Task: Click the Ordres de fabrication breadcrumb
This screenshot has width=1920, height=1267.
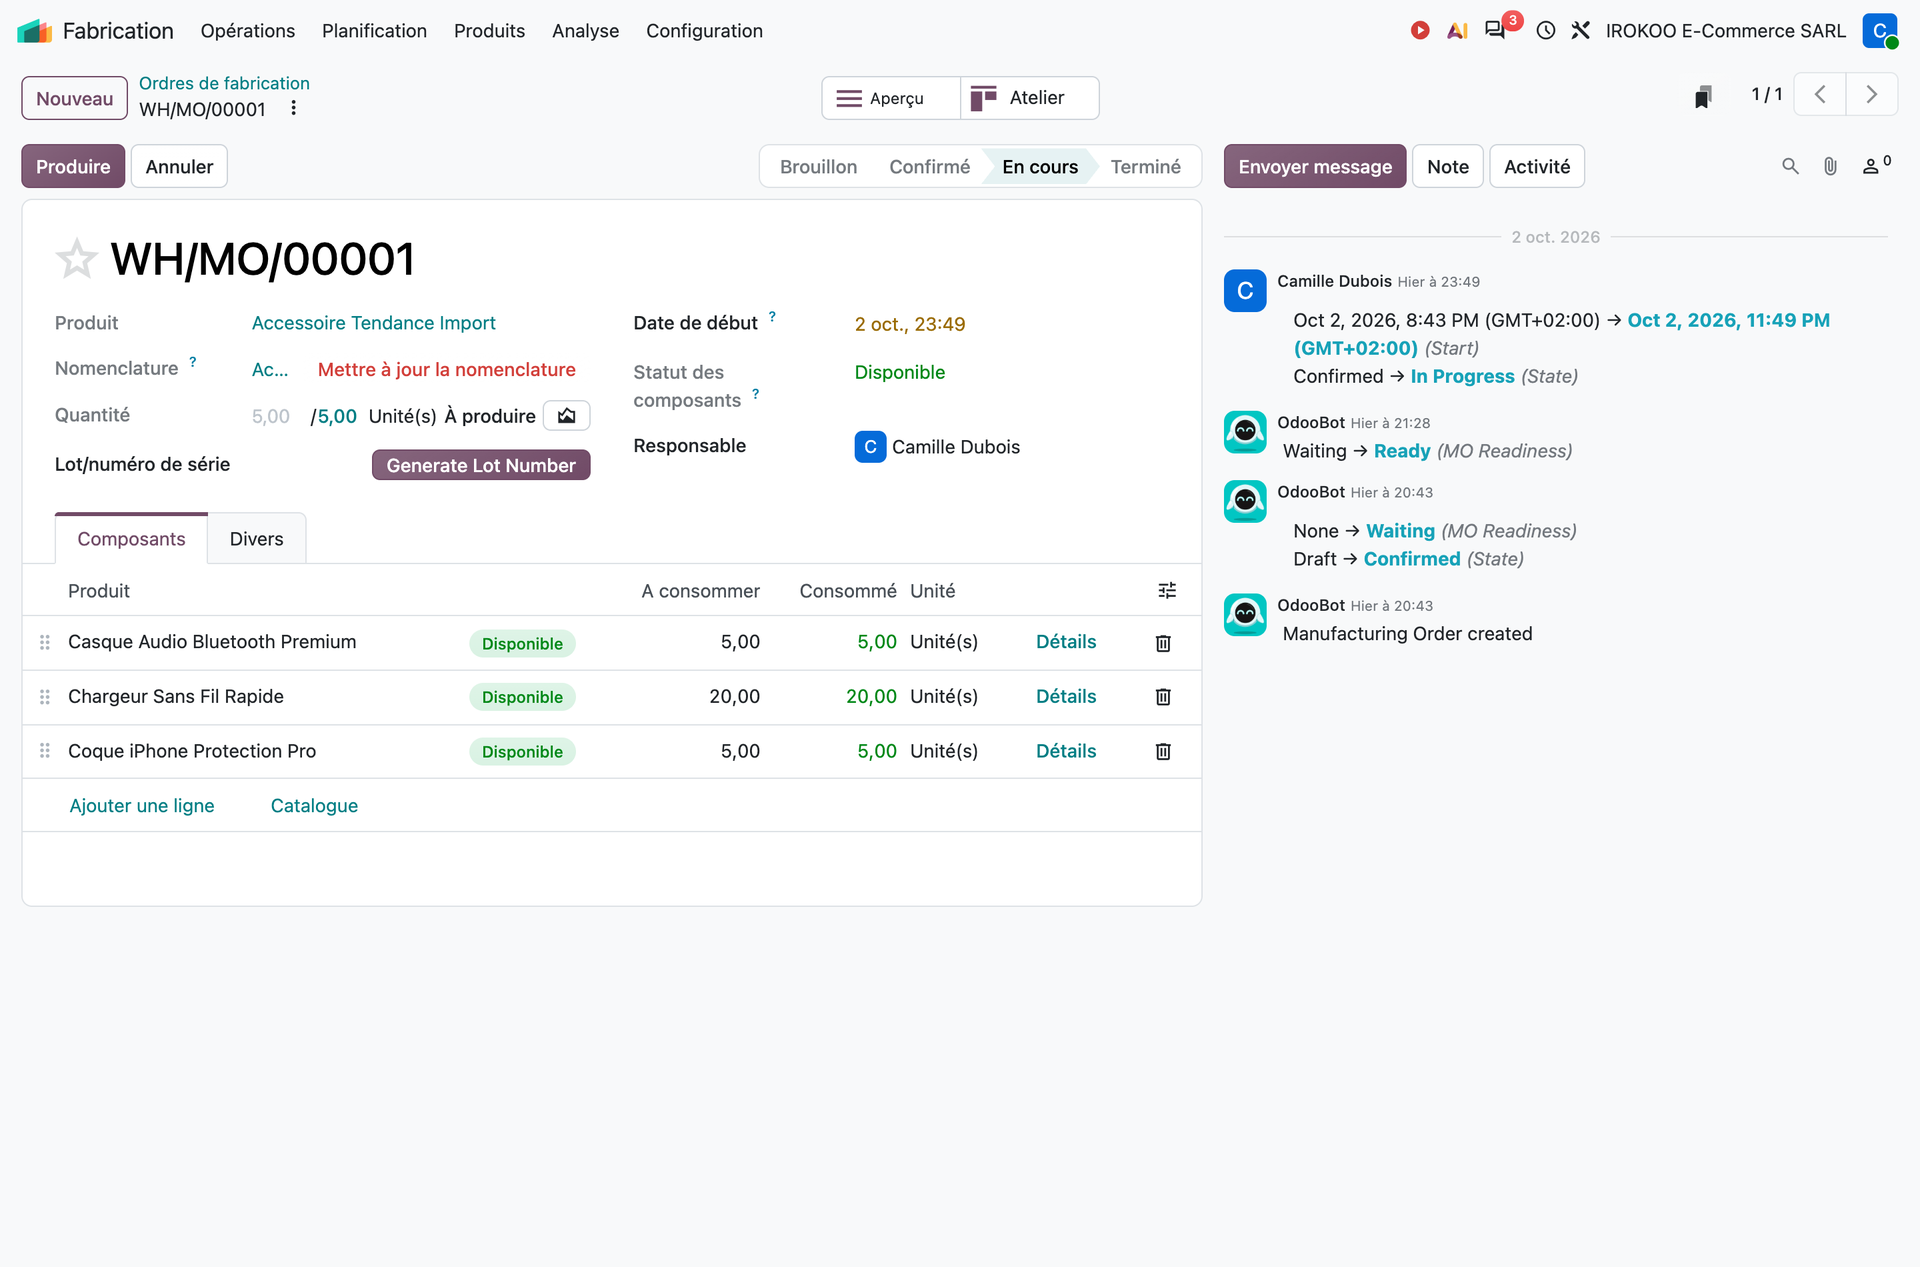Action: (224, 83)
